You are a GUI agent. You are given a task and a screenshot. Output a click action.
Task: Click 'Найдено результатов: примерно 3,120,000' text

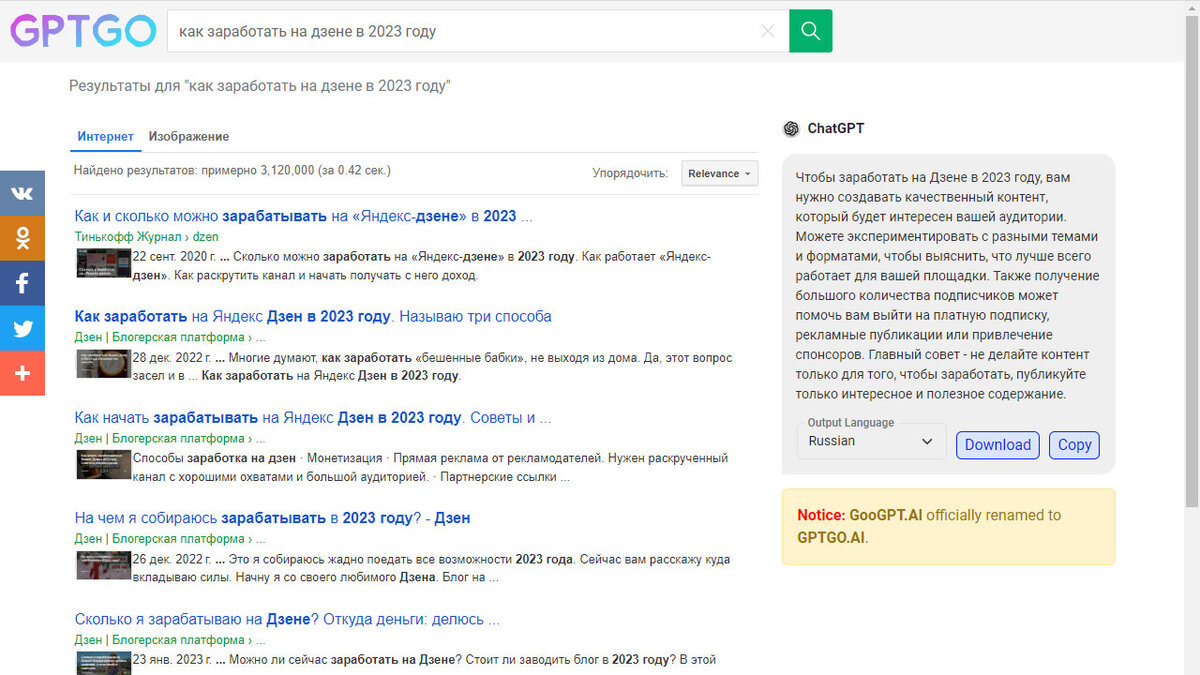[232, 171]
